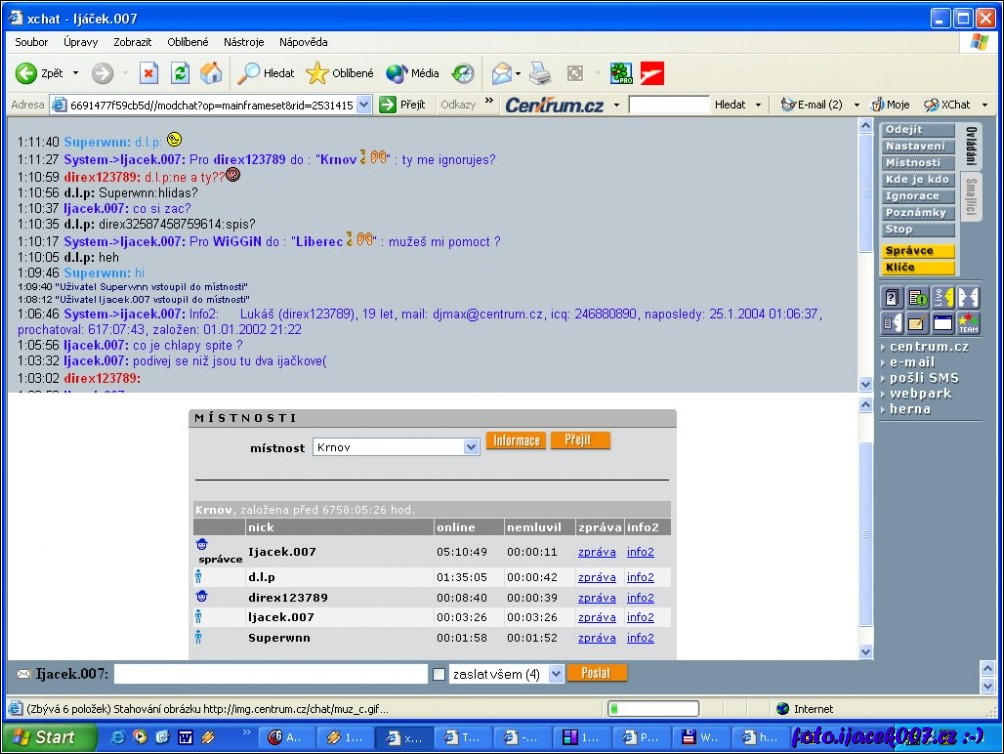Open the Oblíbené menu in menu bar

188,42
